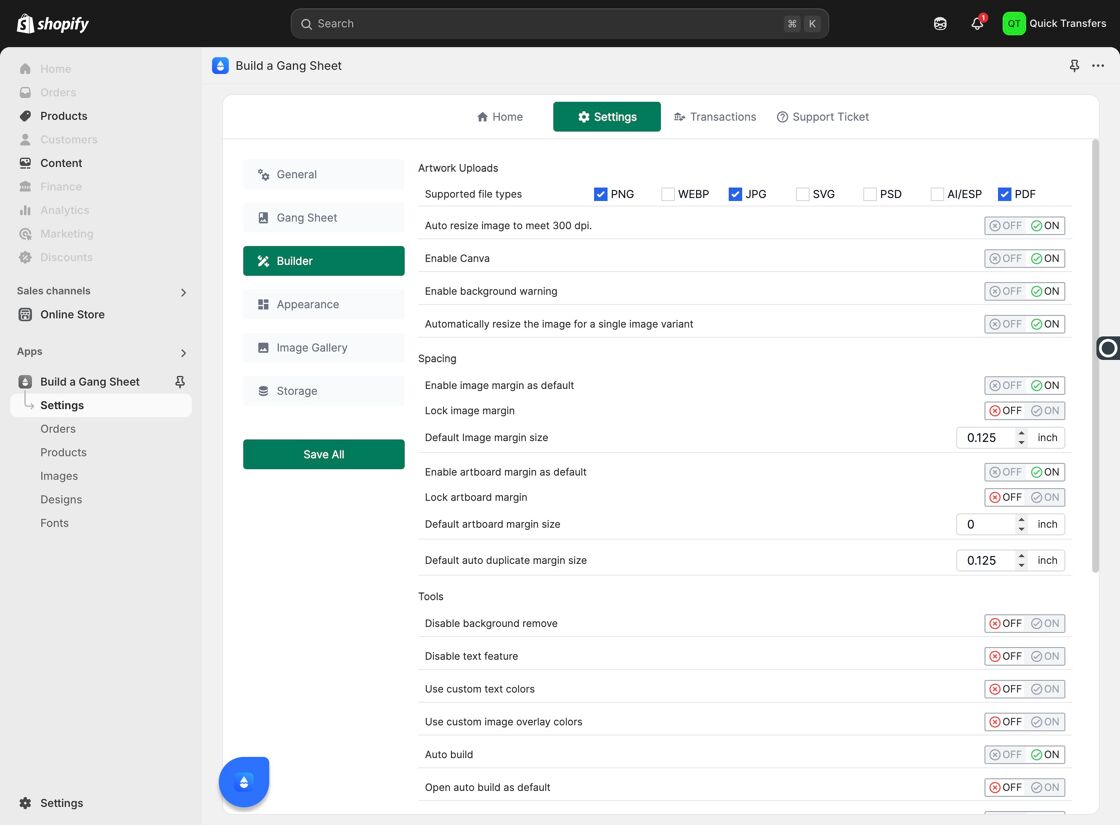The image size is (1120, 825).
Task: Click the Discounts badge icon
Action: click(25, 257)
